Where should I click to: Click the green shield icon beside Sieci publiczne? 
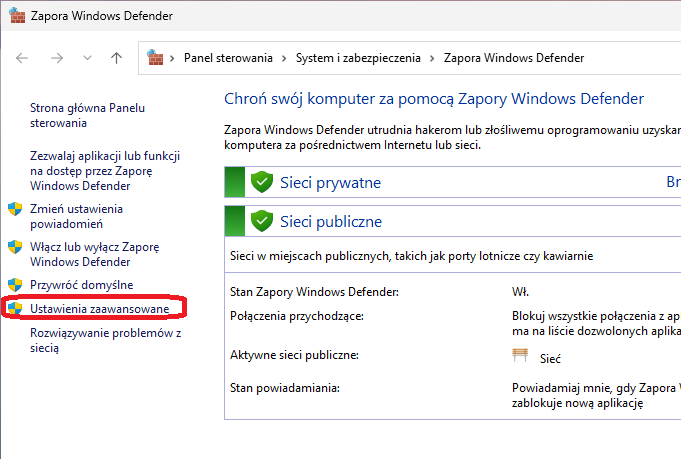coord(262,221)
